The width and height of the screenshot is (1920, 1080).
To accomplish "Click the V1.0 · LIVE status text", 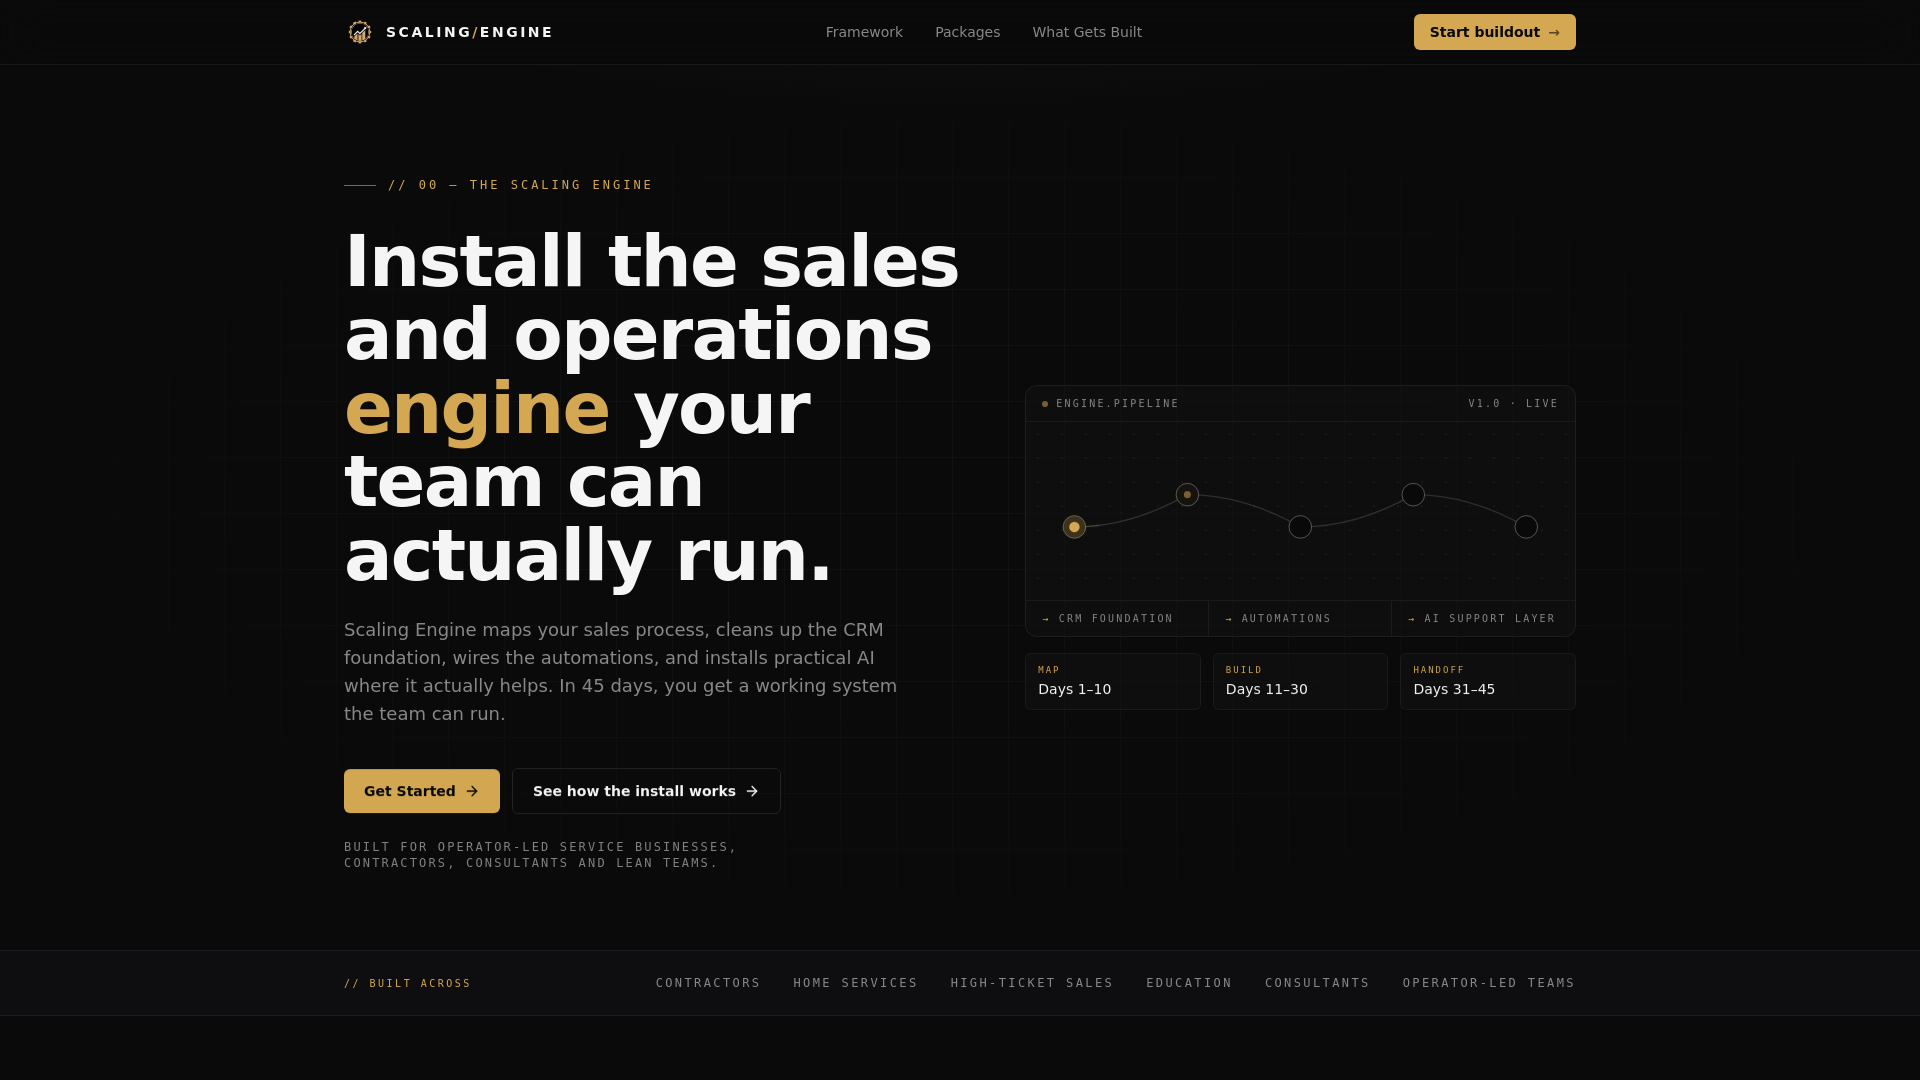I will (1513, 404).
